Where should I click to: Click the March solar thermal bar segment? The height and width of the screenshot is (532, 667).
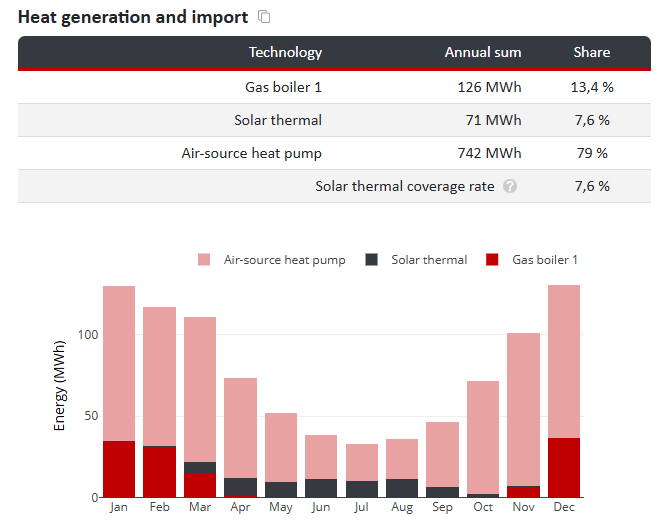pos(200,468)
